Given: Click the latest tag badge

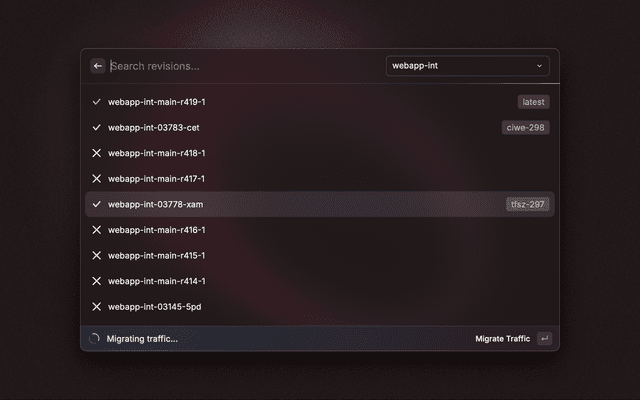Looking at the screenshot, I should click(x=533, y=102).
